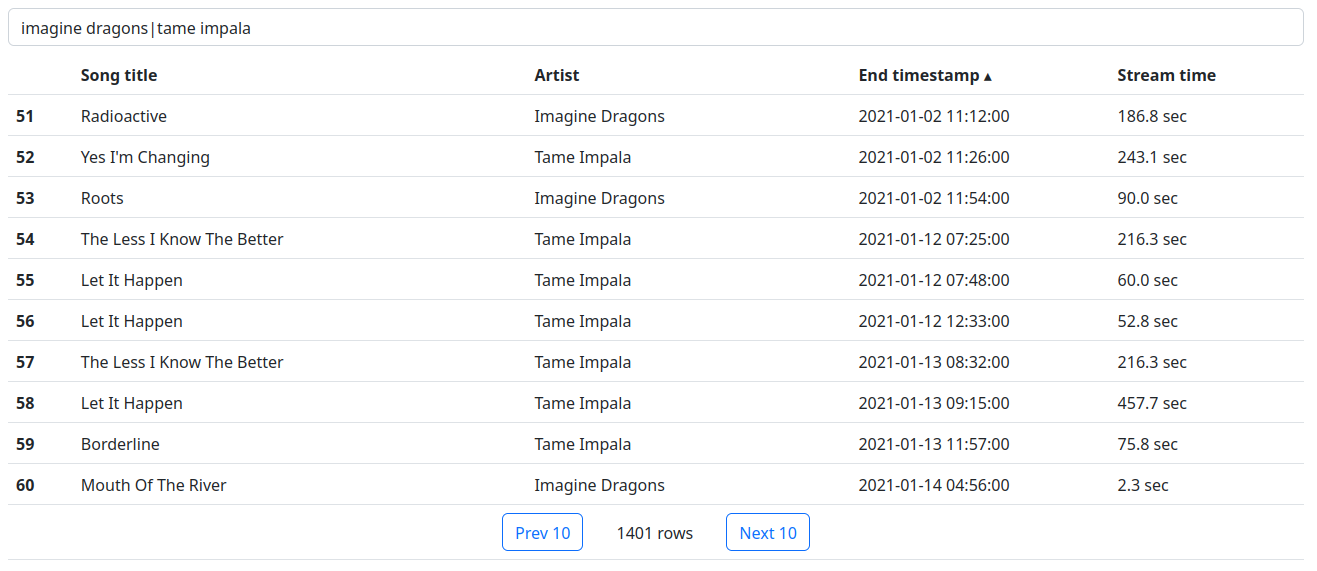Click row number 60
Image resolution: width=1317 pixels, height=571 pixels.
click(25, 485)
